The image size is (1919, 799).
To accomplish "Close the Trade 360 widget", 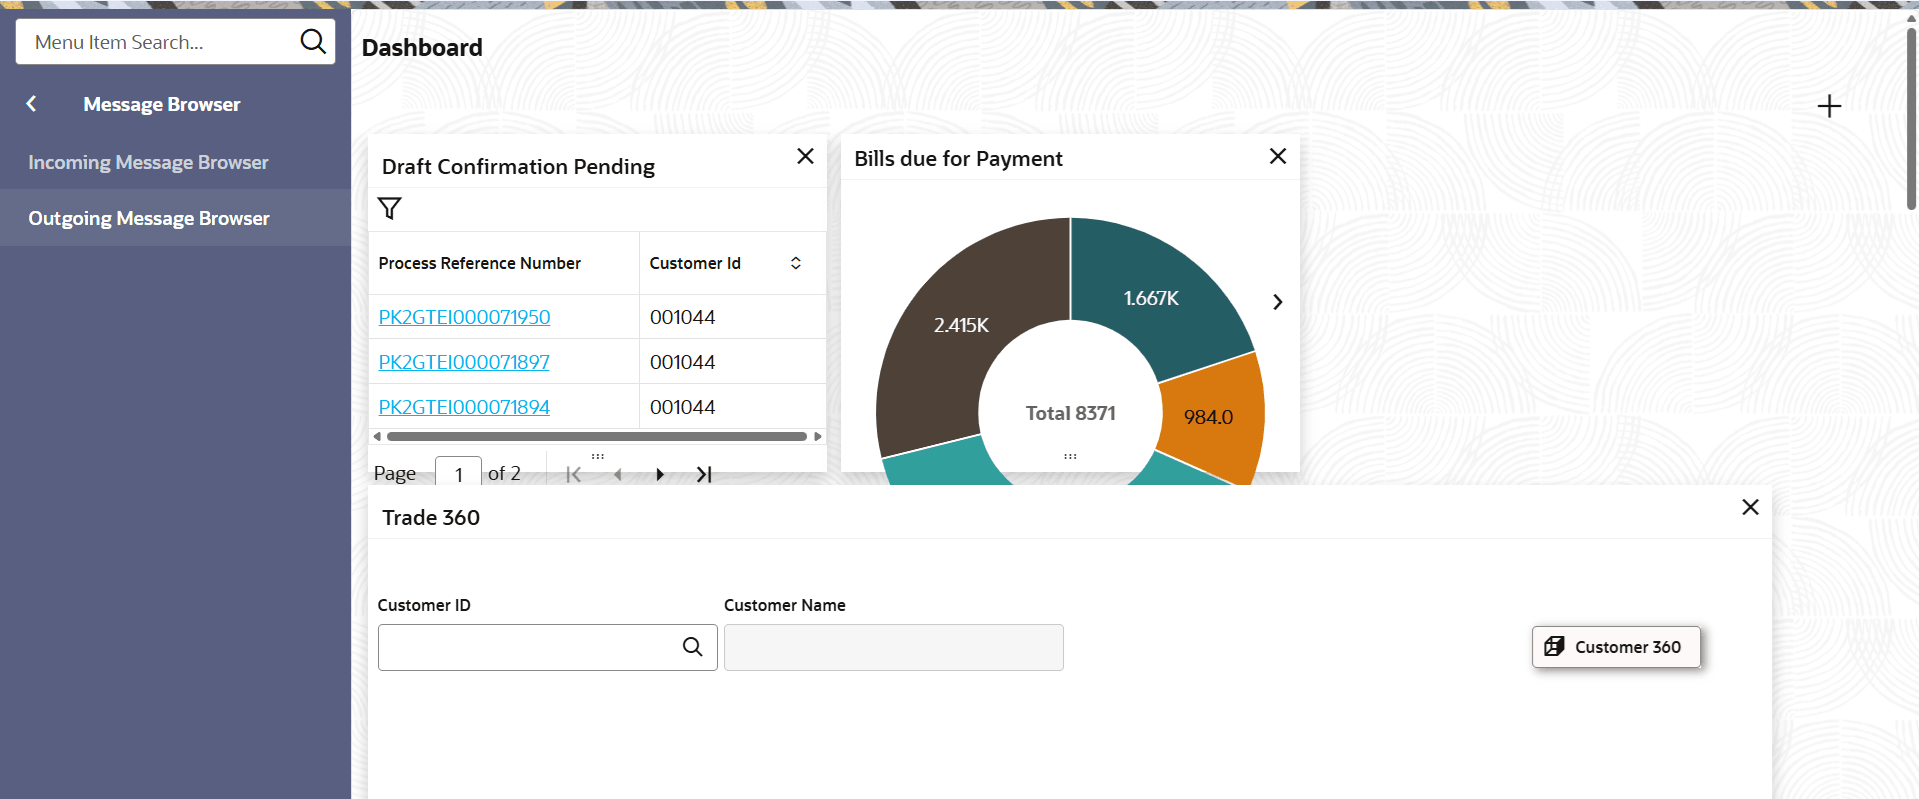I will point(1750,507).
